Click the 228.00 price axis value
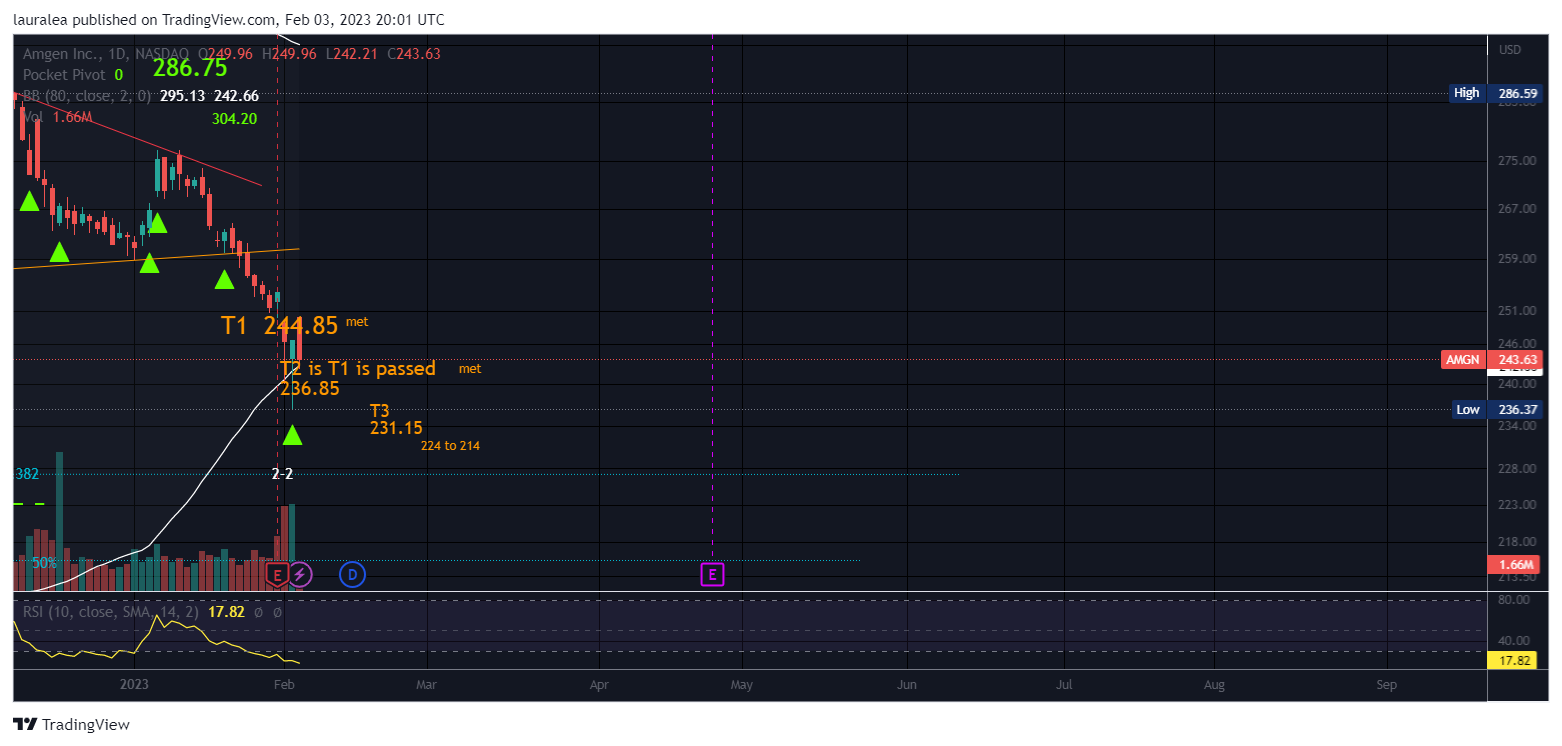1562x746 pixels. [1516, 469]
